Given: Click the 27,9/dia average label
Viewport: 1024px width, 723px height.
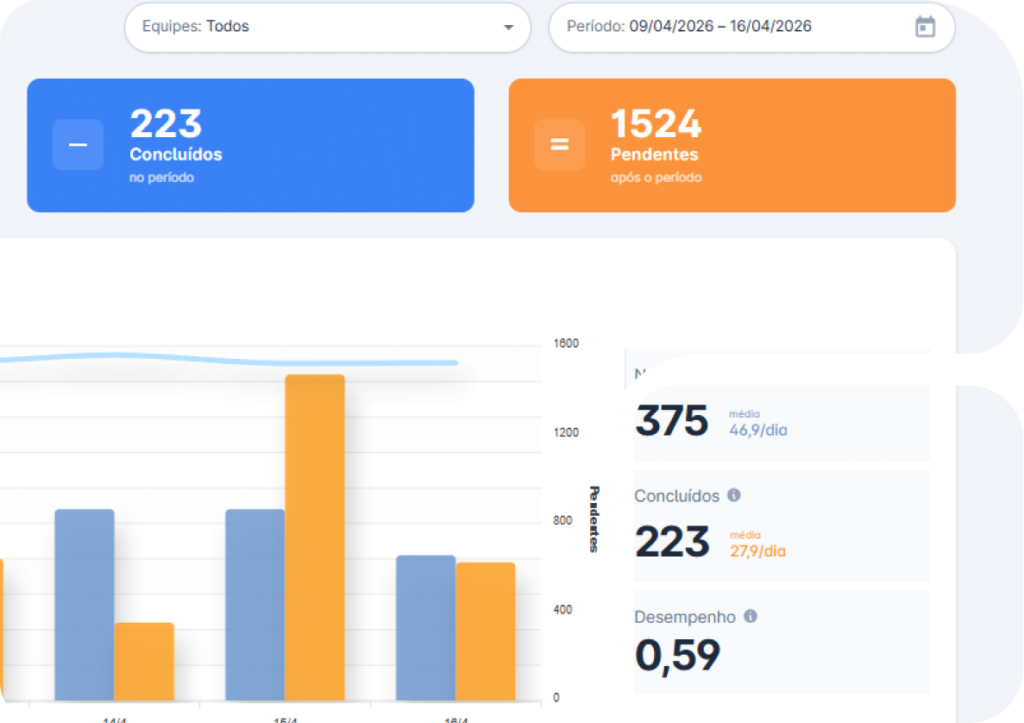Looking at the screenshot, I should 757,551.
